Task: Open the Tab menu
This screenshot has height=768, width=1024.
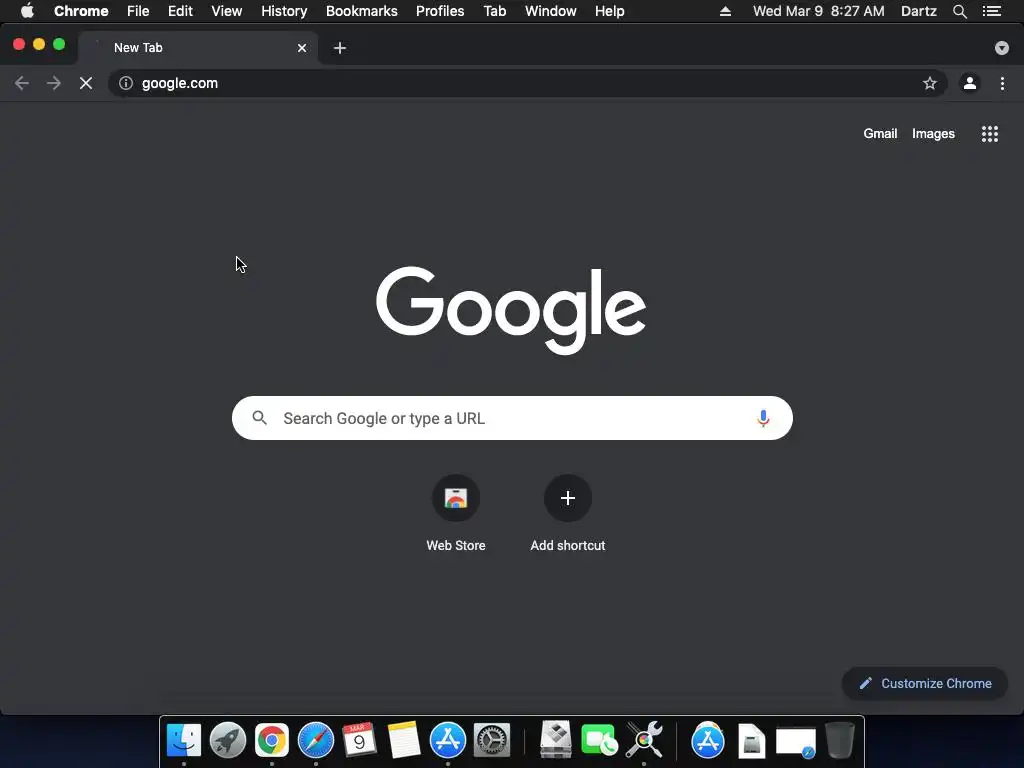Action: pos(495,11)
